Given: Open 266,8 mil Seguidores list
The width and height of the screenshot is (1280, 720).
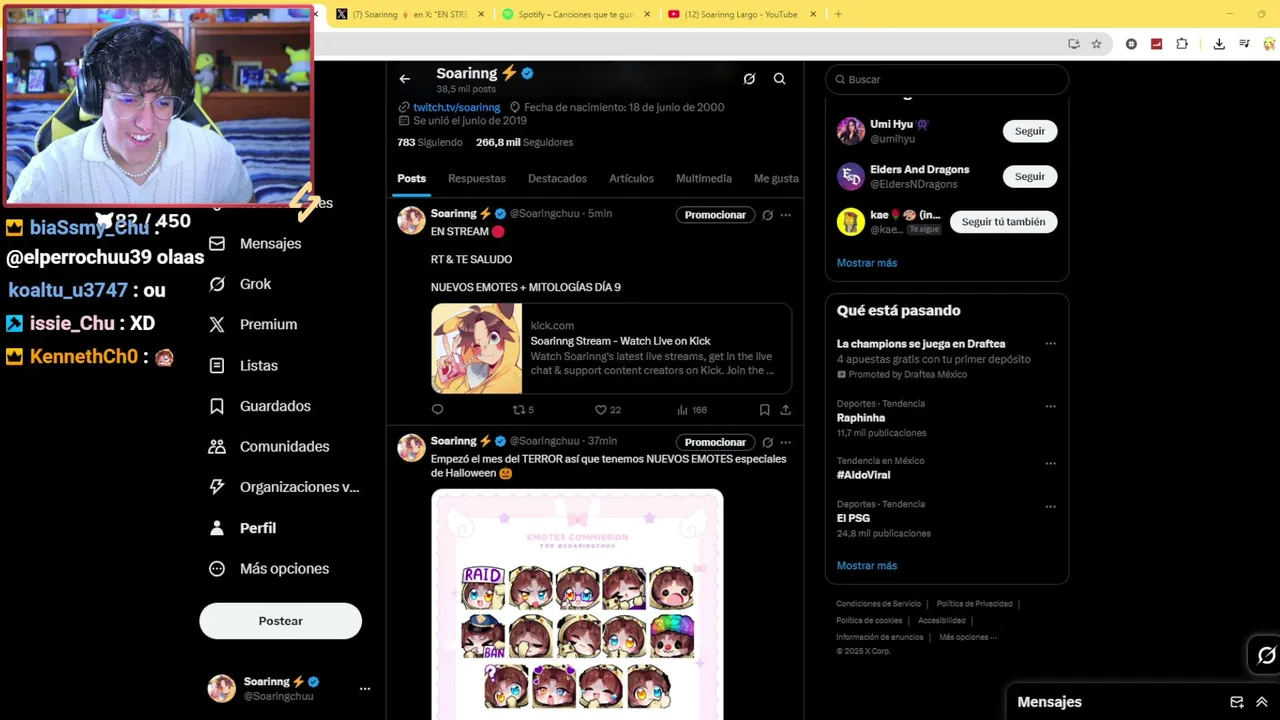Looking at the screenshot, I should 524,142.
